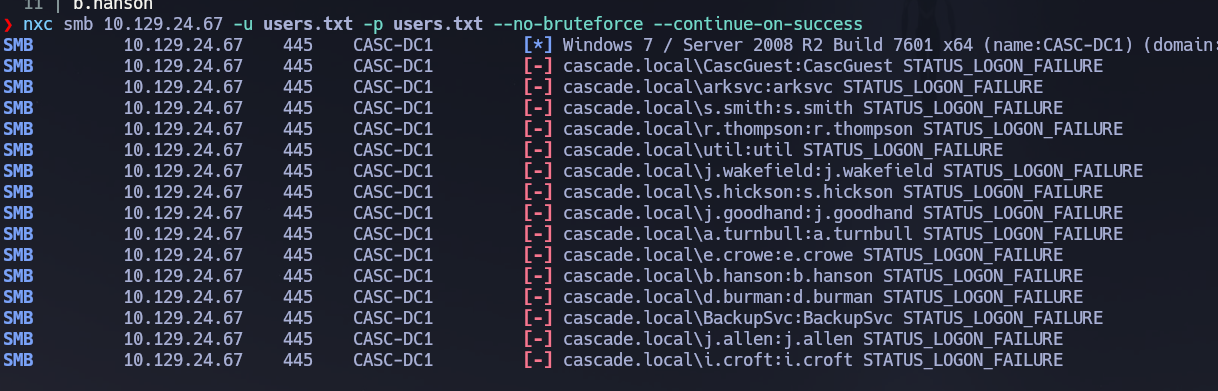Click cascade.local\CascGuest:CascGuest result text
Viewport: 1218px width, 391px height.
[x=728, y=66]
